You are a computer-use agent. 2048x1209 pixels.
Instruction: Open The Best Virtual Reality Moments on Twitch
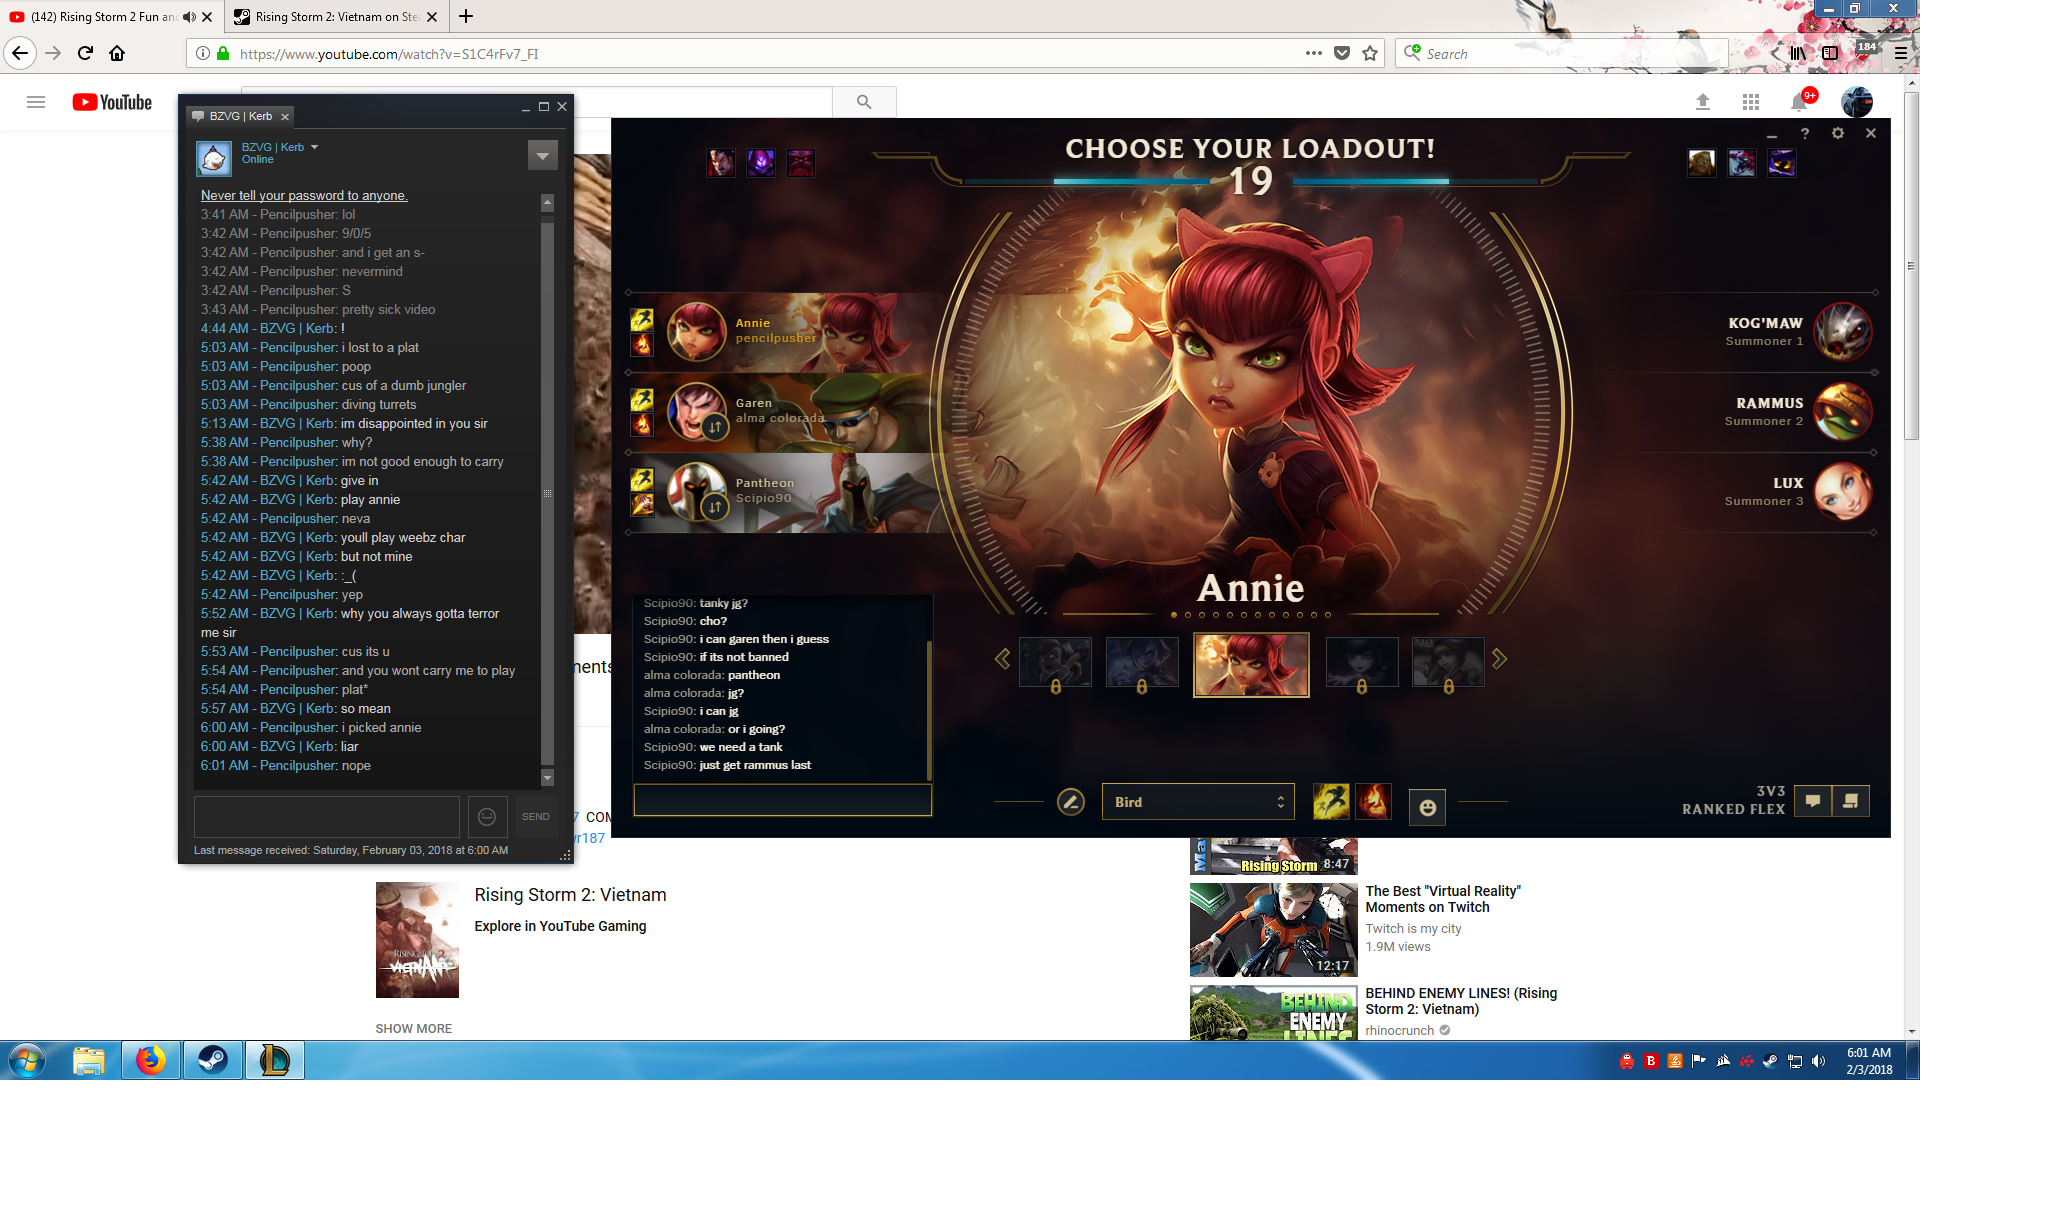[1442, 899]
